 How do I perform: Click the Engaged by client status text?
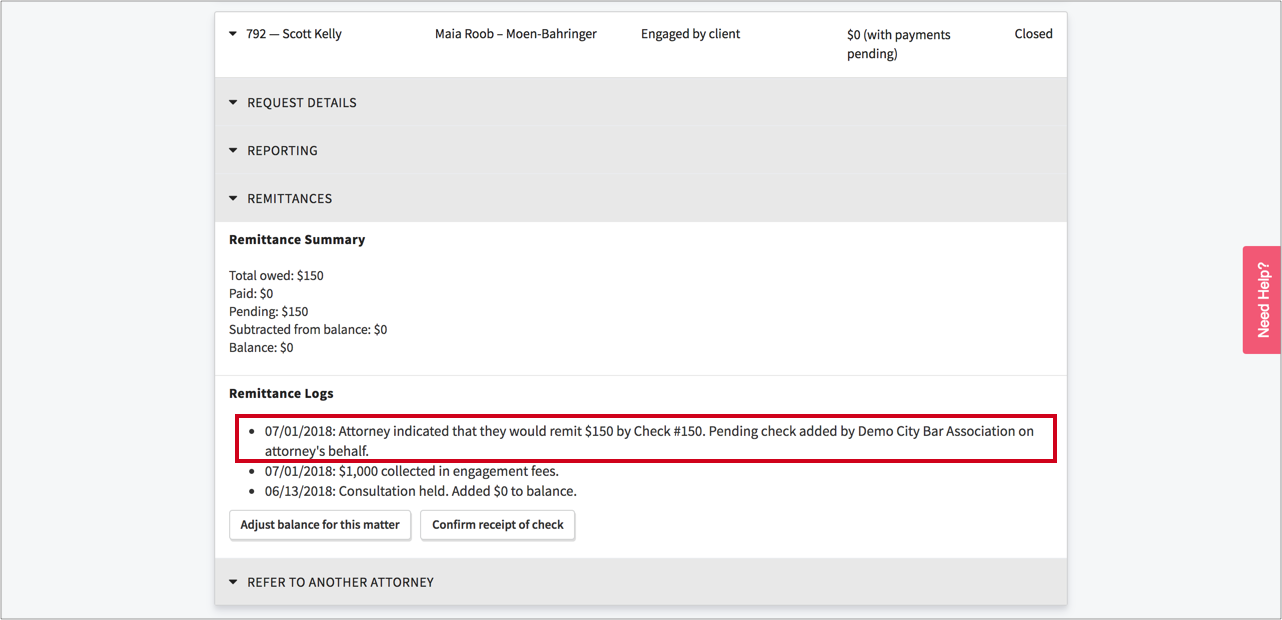coord(690,34)
